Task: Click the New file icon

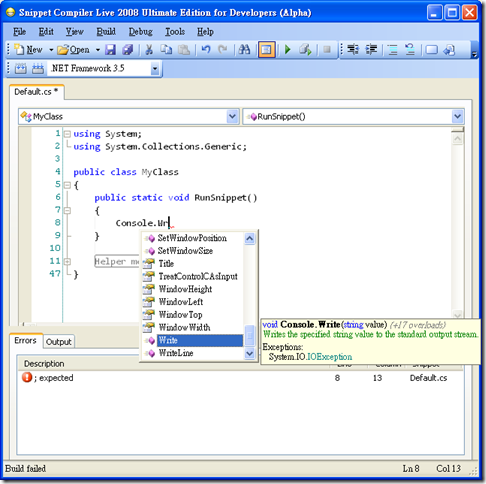Action: (x=20, y=50)
